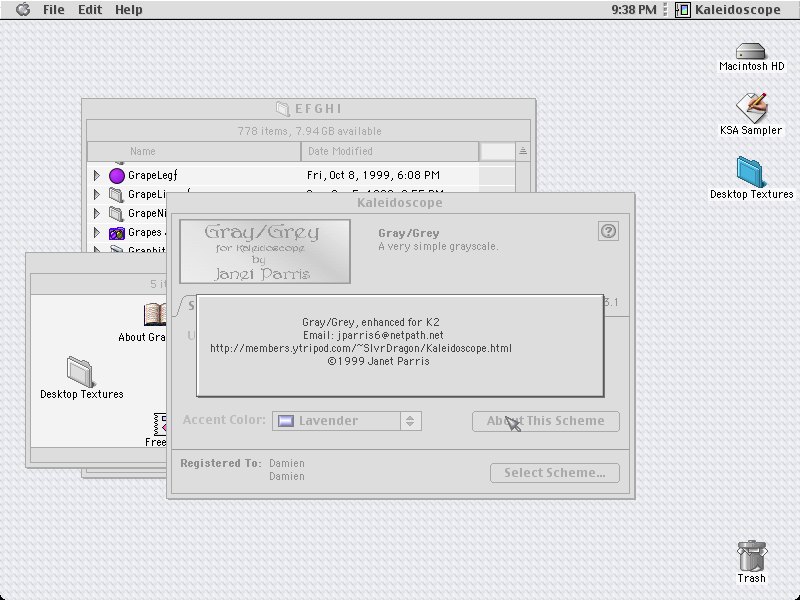Viewport: 800px width, 600px height.
Task: Open the Kaleidoscope application menu
Action: coord(728,10)
